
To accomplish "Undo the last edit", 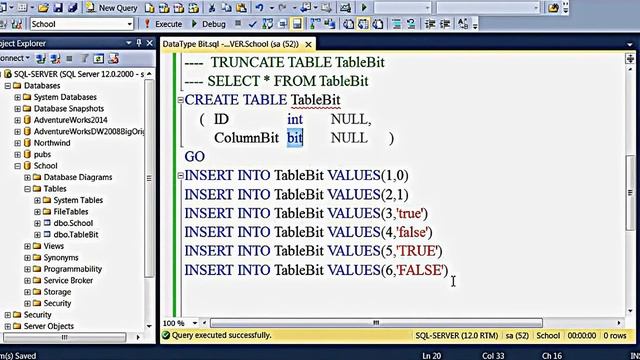I will point(260,7).
